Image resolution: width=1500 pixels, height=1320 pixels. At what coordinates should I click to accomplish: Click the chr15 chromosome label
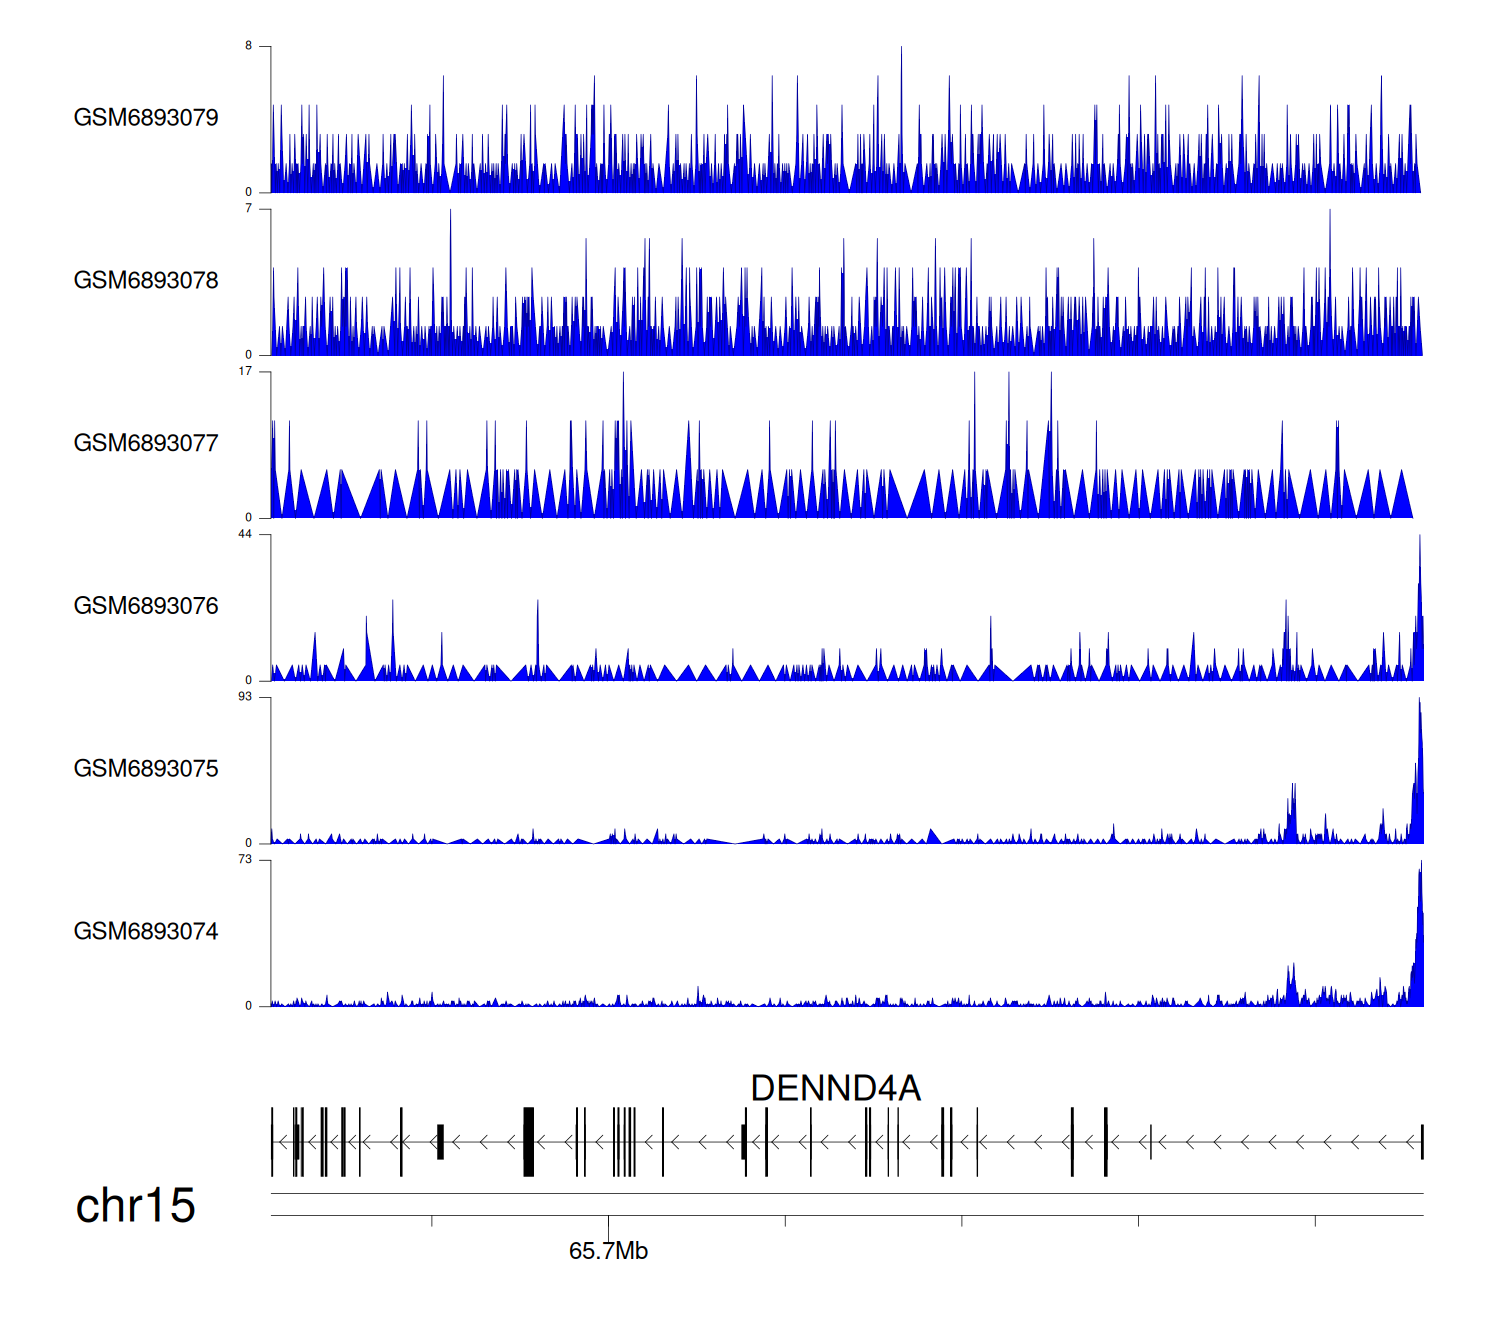(x=135, y=1206)
